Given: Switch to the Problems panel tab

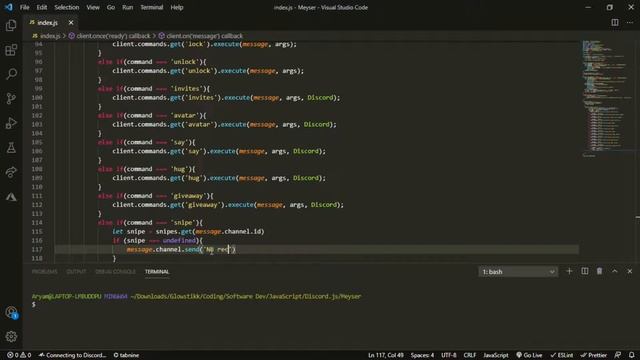Looking at the screenshot, I should [44, 271].
